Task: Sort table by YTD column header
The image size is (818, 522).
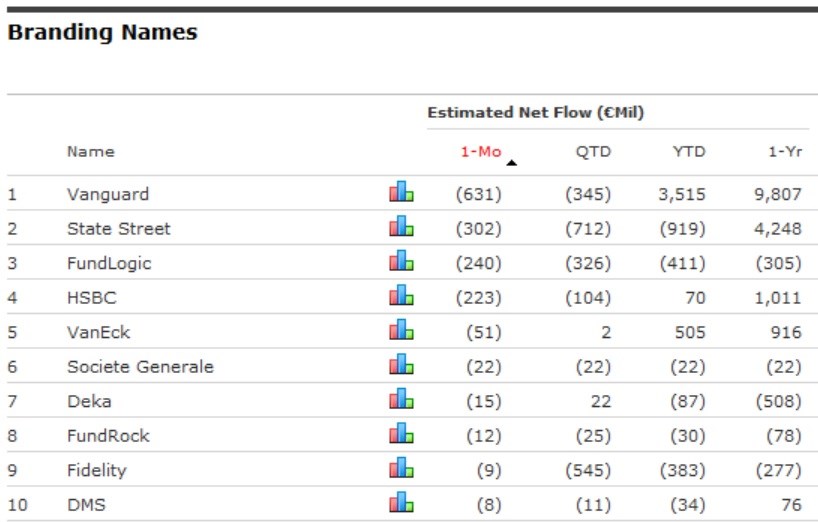Action: click(x=688, y=152)
